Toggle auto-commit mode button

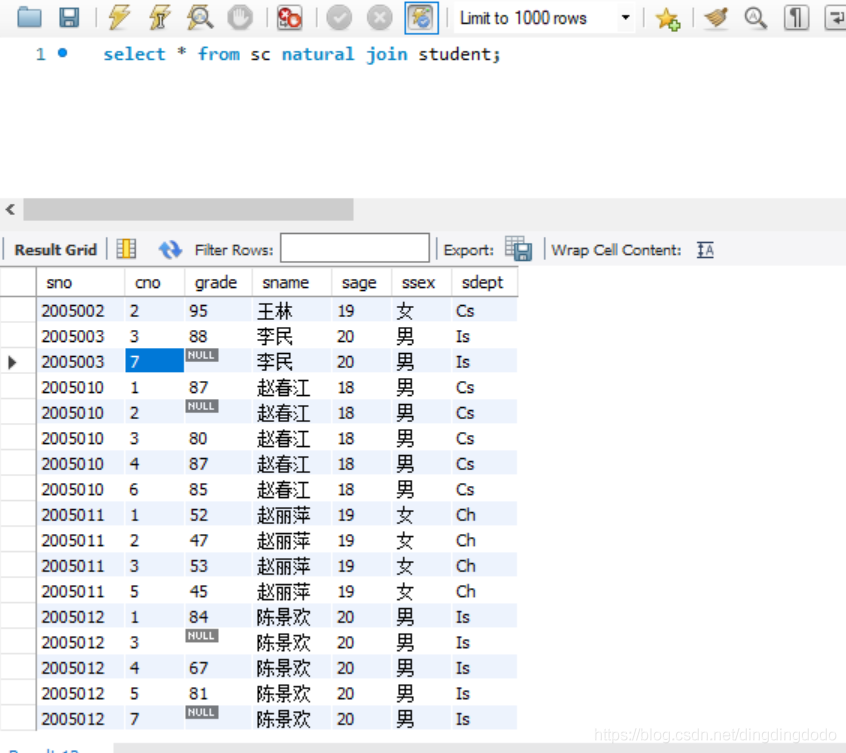[x=421, y=18]
